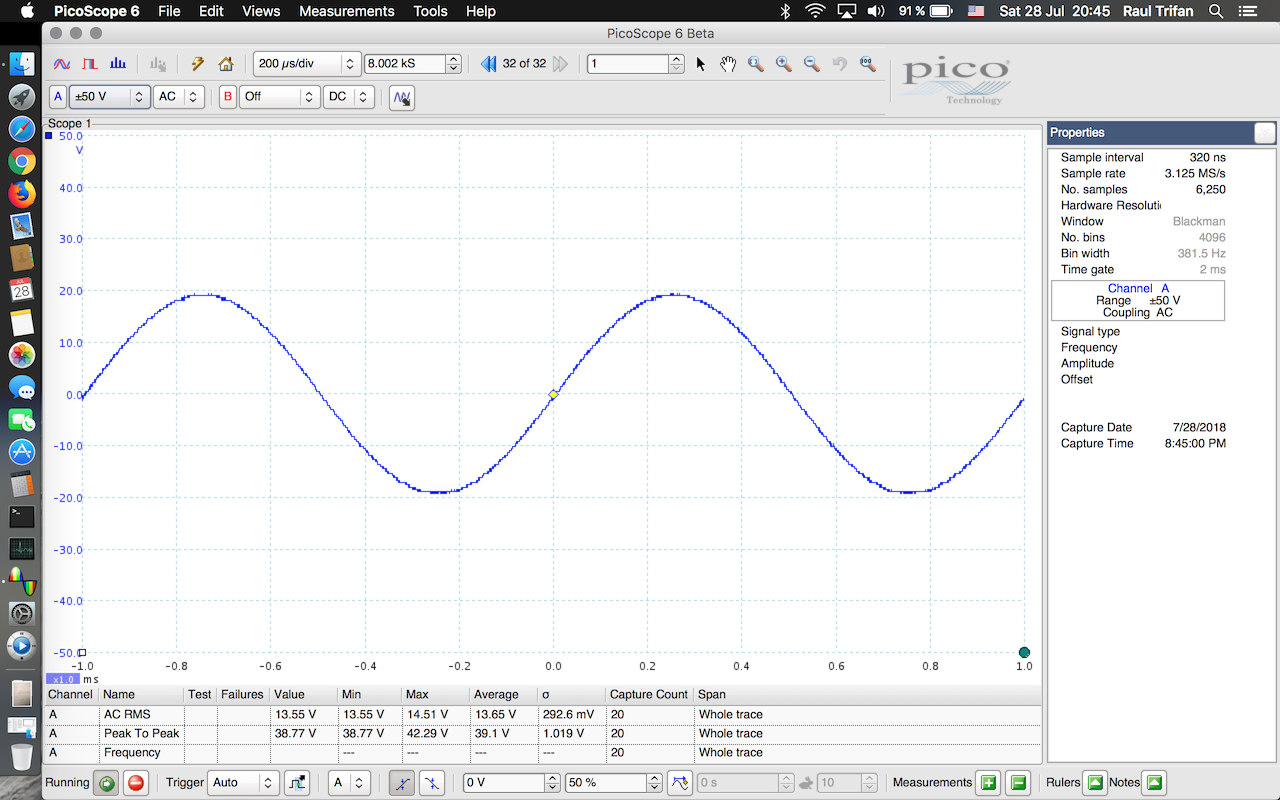
Task: Open Terminal from the Dock
Action: (x=22, y=516)
